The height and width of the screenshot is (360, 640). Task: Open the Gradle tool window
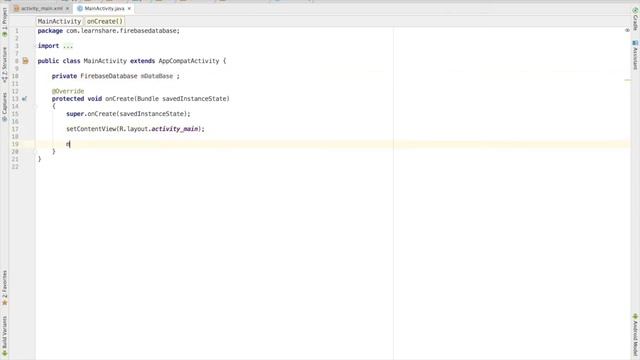click(635, 19)
